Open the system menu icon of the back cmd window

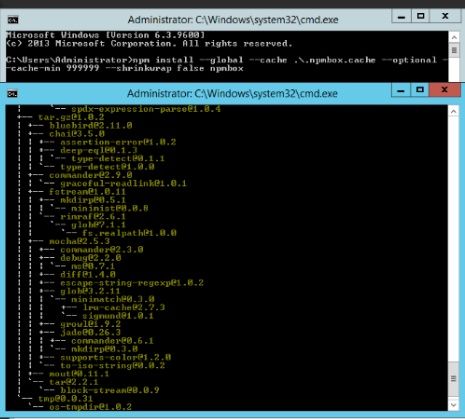coord(13,20)
